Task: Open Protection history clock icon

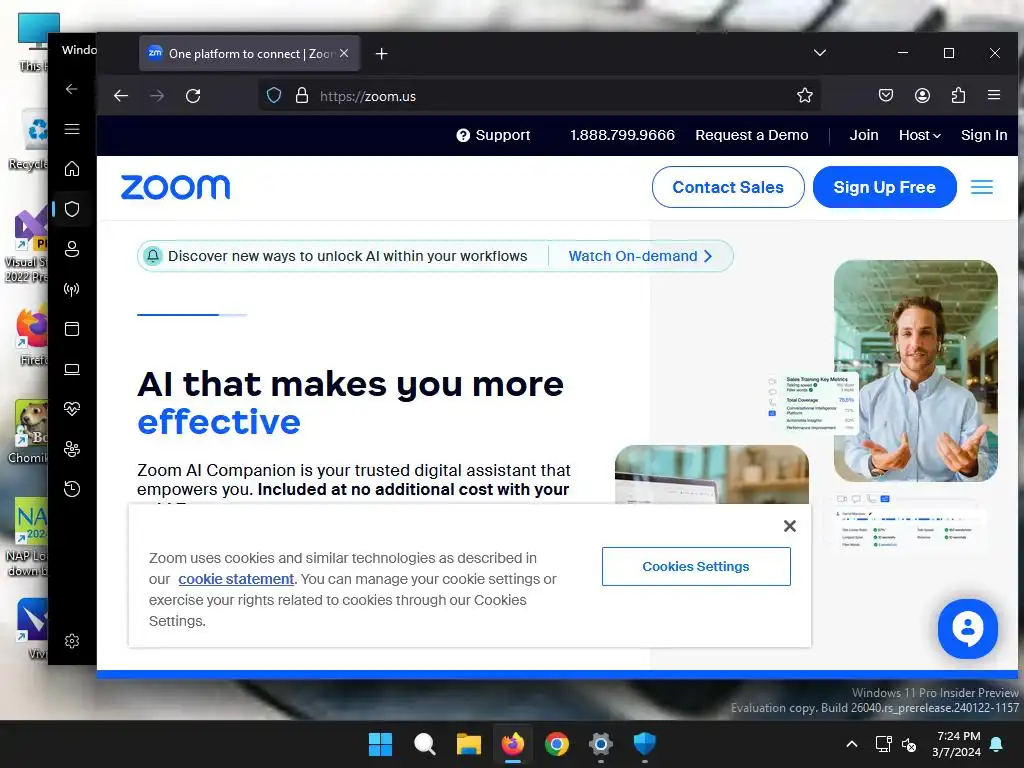Action: coord(72,488)
